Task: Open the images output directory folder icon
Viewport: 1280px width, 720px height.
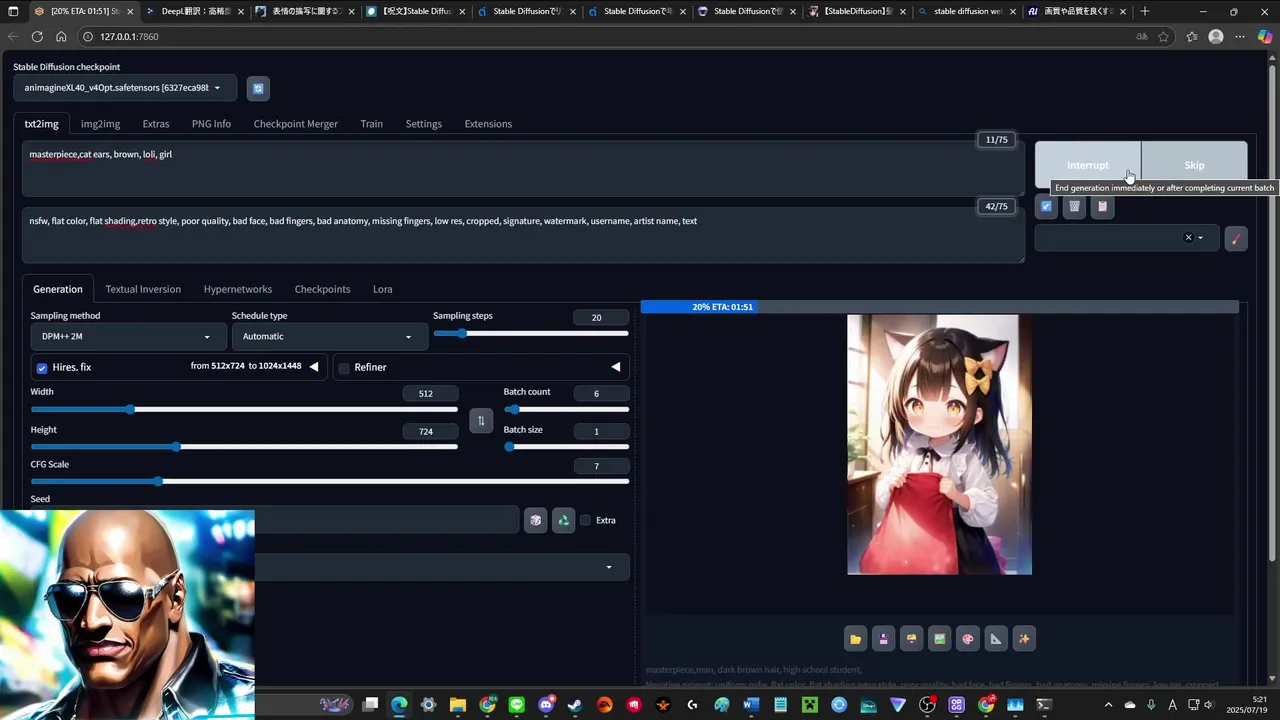Action: click(x=855, y=639)
